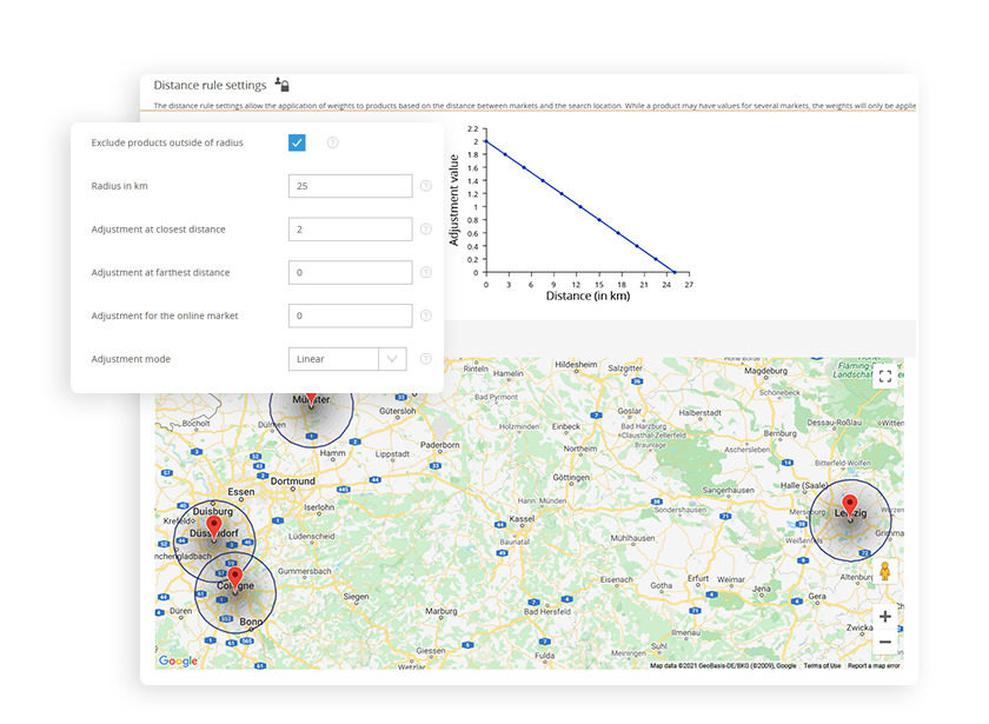Image resolution: width=989 pixels, height=724 pixels.
Task: Click the chart point at adjustment value 2
Action: coord(486,141)
